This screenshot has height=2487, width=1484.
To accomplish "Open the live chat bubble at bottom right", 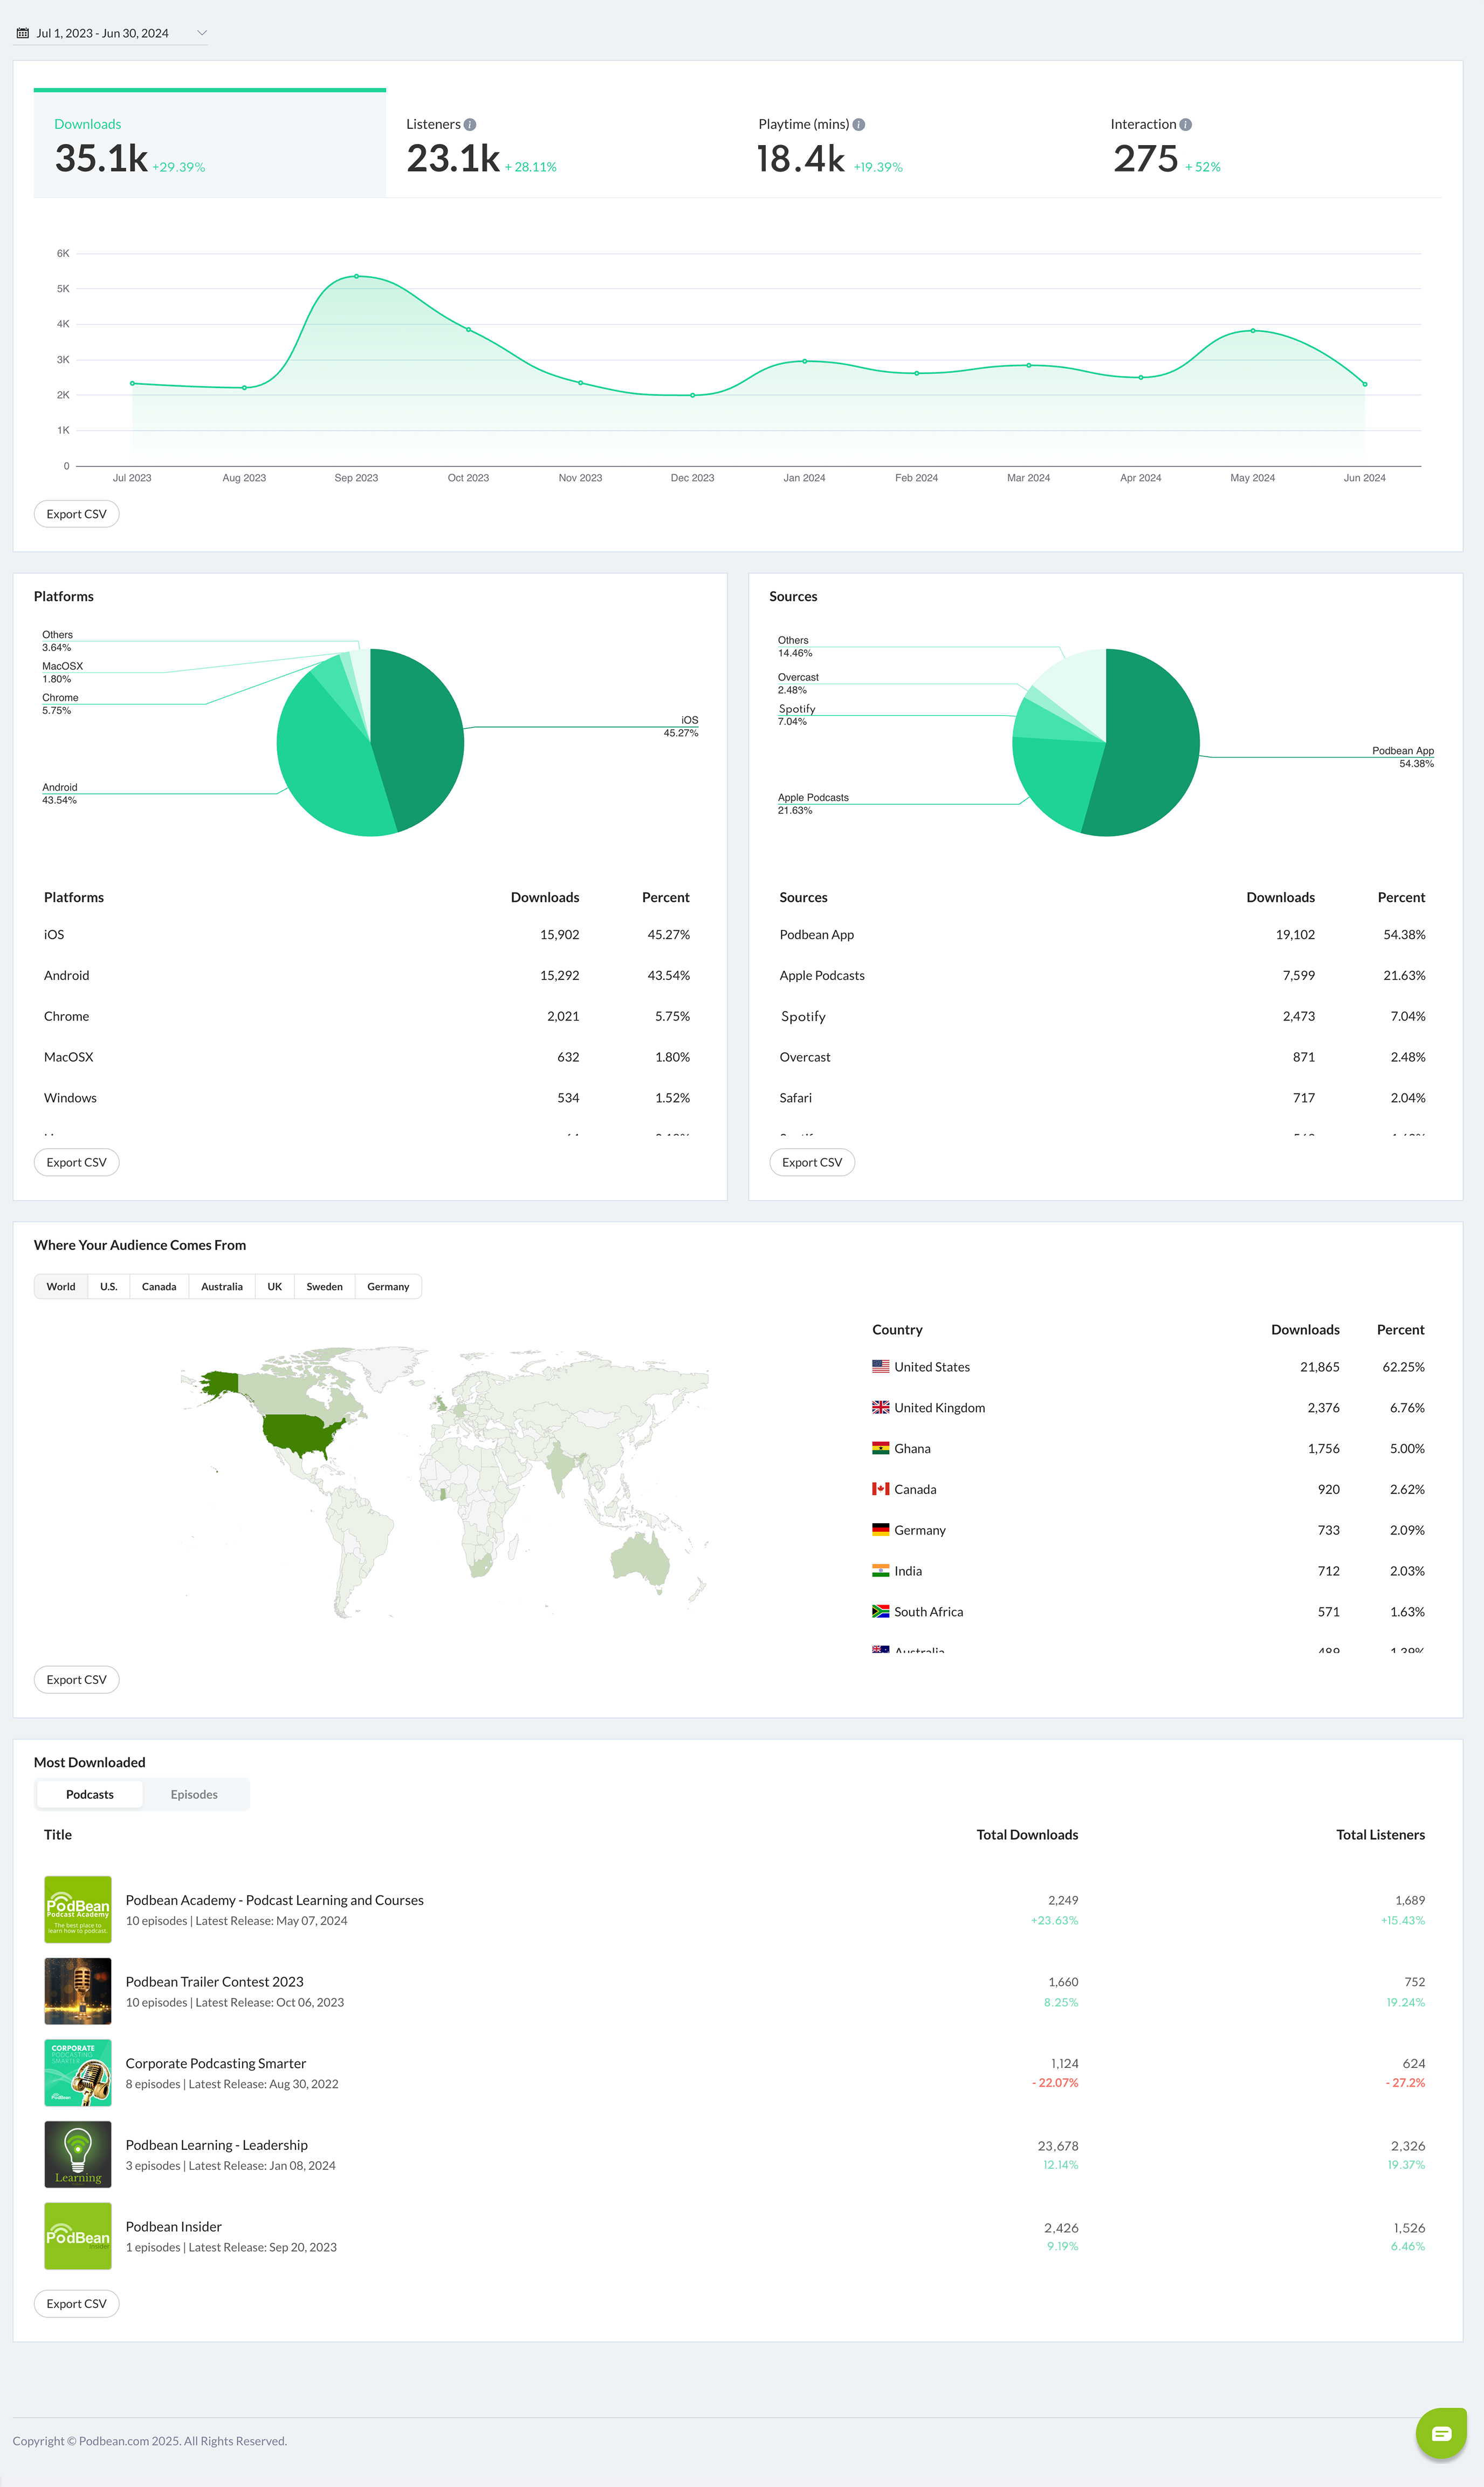I will [x=1441, y=2434].
